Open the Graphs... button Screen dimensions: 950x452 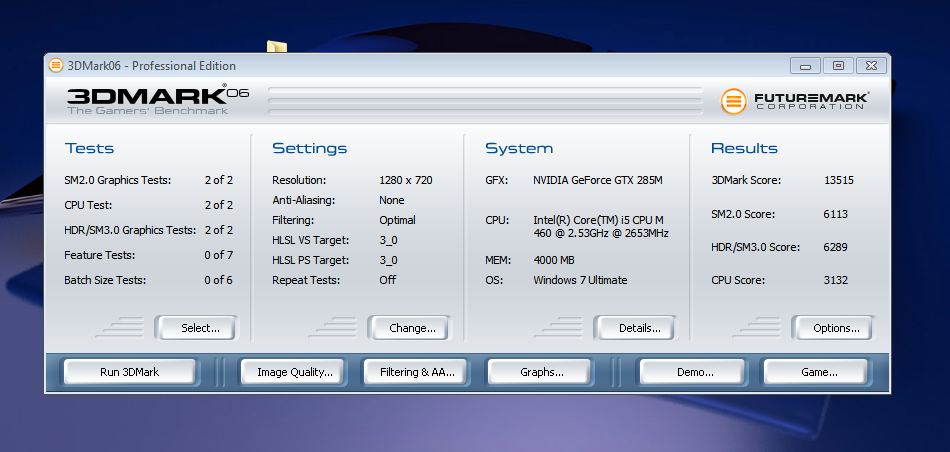pyautogui.click(x=539, y=372)
